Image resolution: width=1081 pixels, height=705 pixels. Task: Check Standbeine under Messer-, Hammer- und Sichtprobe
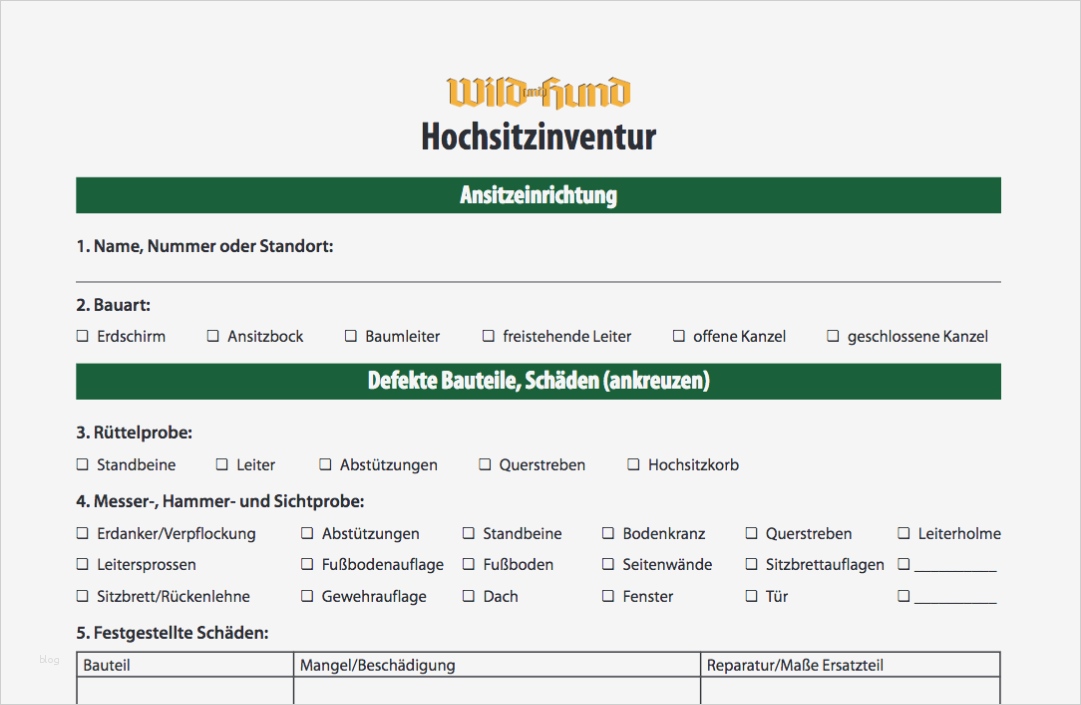click(x=469, y=533)
